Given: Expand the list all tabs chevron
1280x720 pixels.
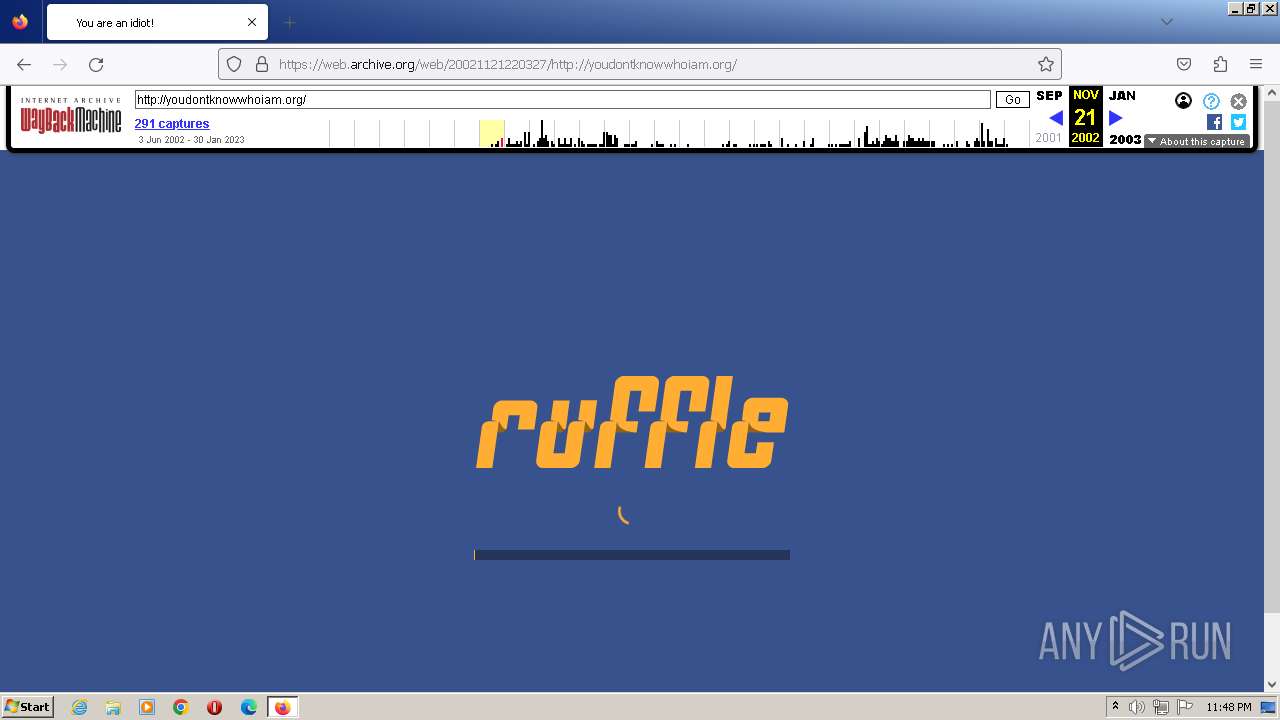Looking at the screenshot, I should [x=1166, y=22].
